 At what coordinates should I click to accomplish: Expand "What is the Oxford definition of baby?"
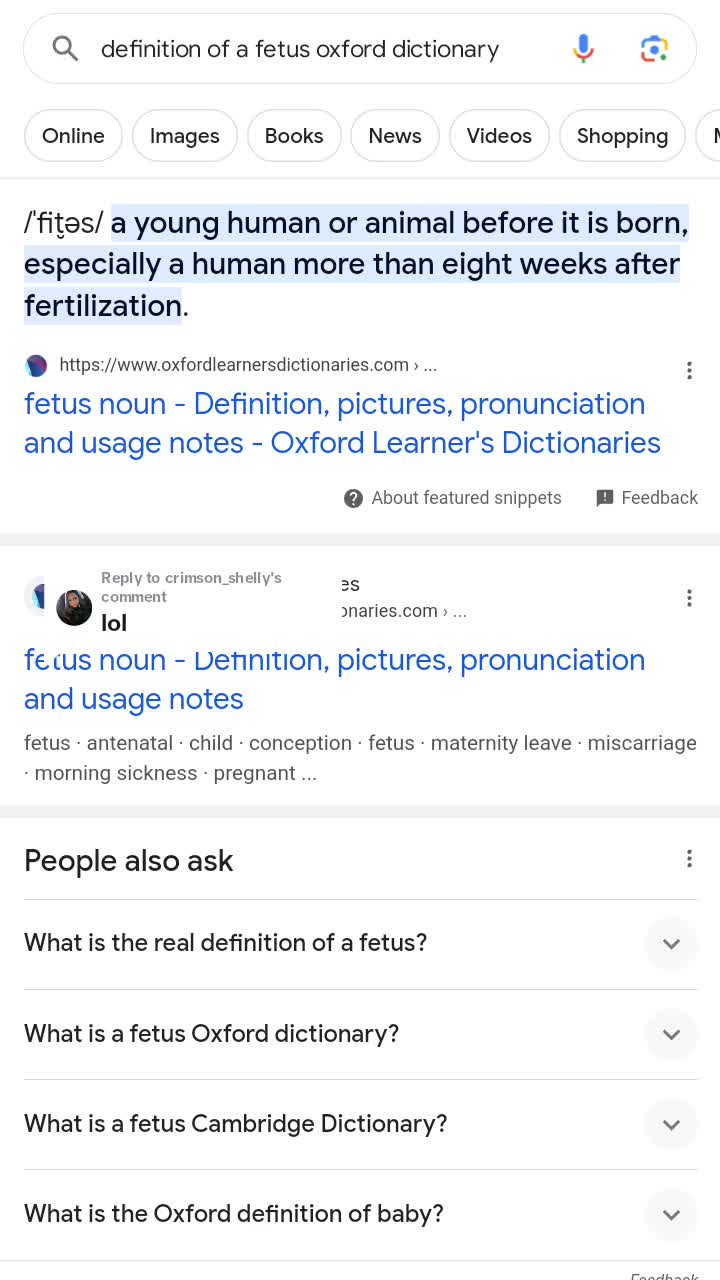pyautogui.click(x=671, y=1214)
